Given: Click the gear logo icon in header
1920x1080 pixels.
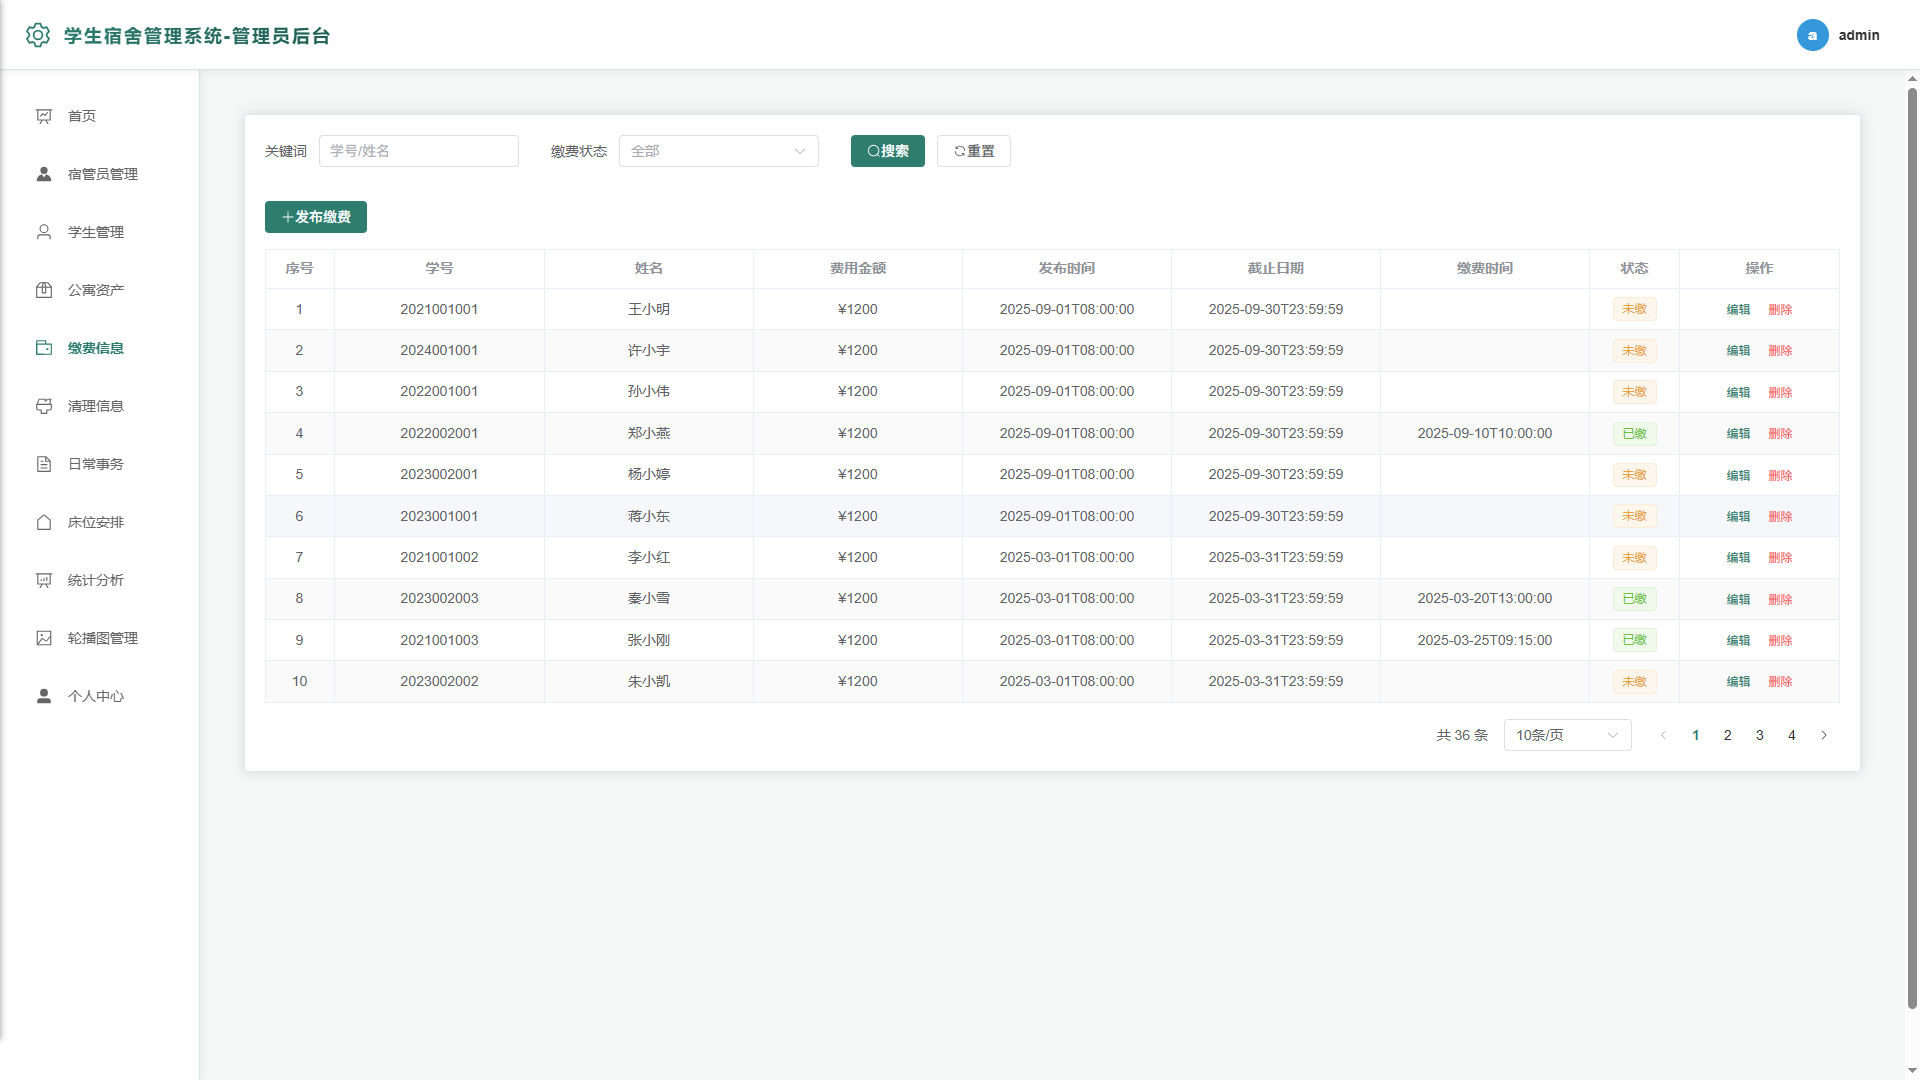Looking at the screenshot, I should click(x=38, y=35).
